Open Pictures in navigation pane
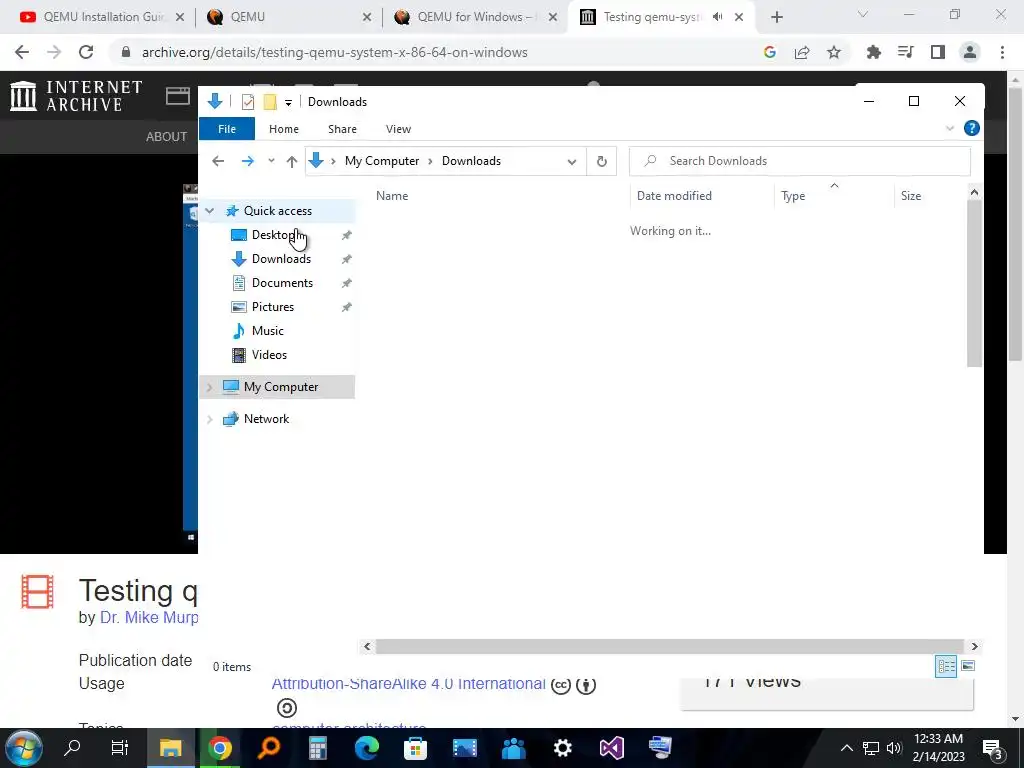This screenshot has height=768, width=1024. [273, 307]
